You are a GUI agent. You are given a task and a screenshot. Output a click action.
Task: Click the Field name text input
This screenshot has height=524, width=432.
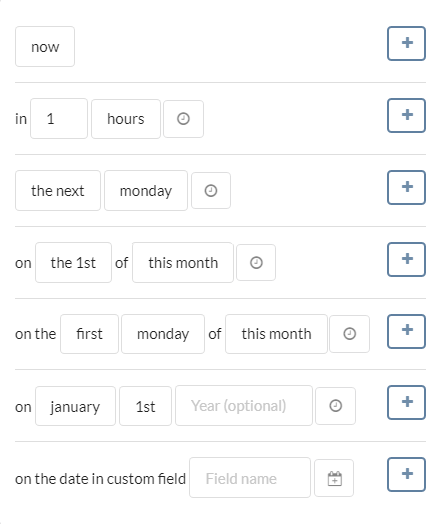[x=250, y=478]
